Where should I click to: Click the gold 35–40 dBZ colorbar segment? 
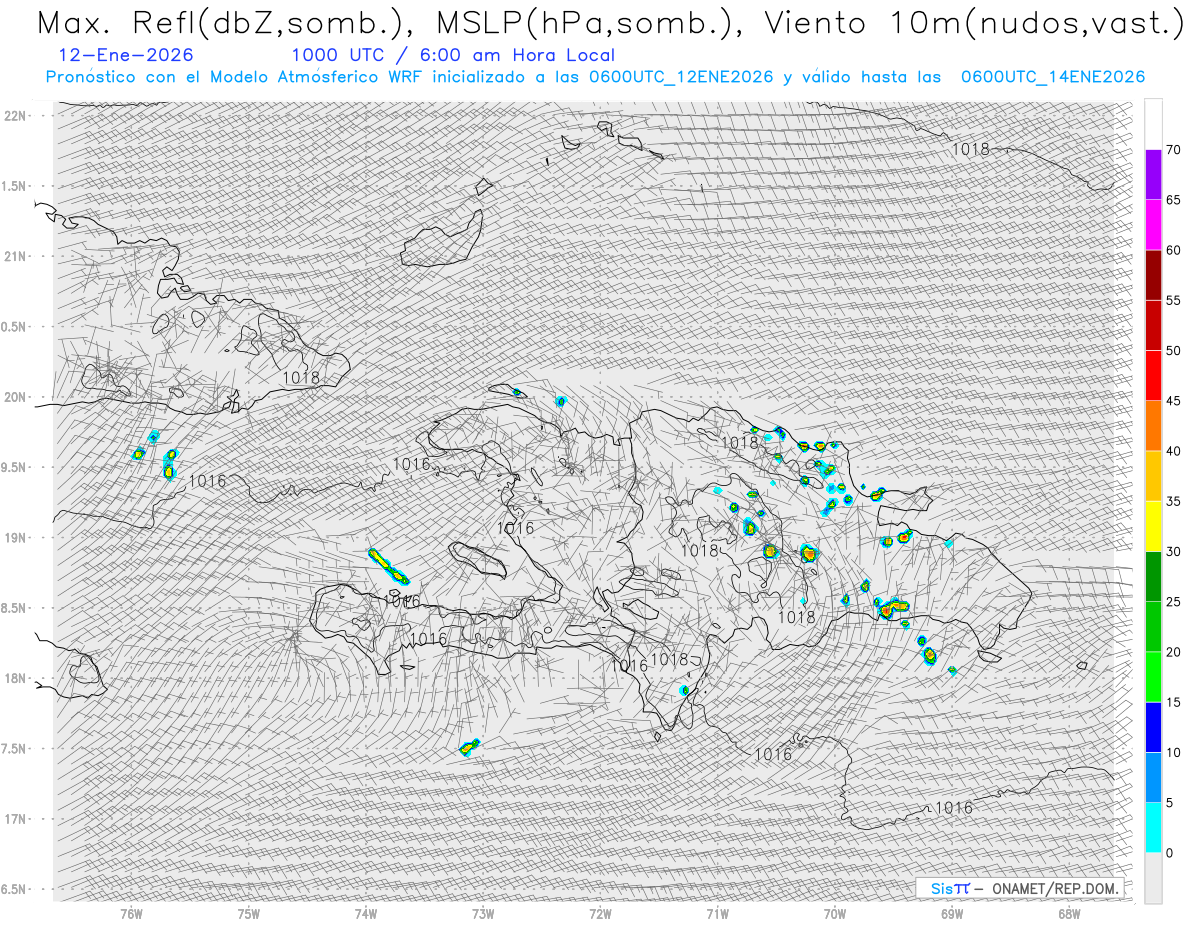(x=1153, y=476)
